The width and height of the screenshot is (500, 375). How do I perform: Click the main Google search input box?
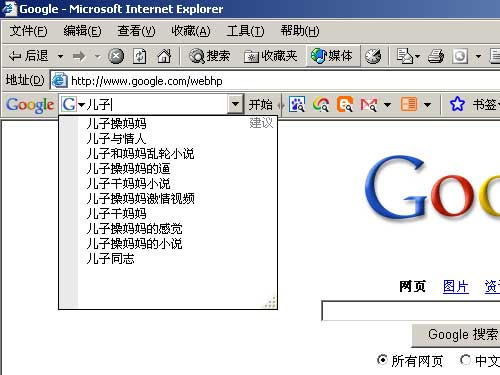[x=411, y=311]
